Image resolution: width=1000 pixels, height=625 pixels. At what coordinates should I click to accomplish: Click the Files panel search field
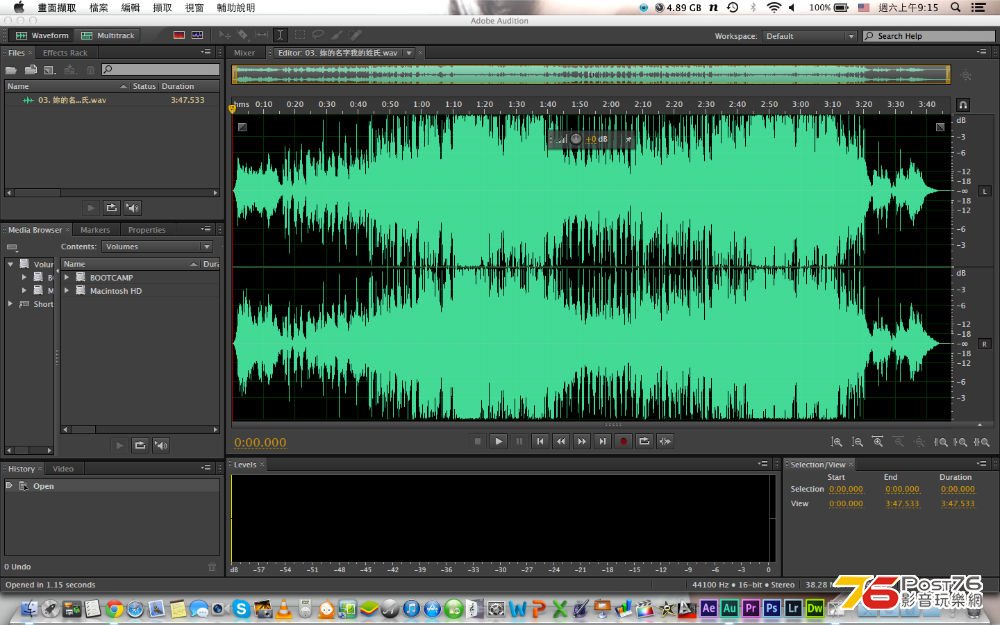point(160,69)
